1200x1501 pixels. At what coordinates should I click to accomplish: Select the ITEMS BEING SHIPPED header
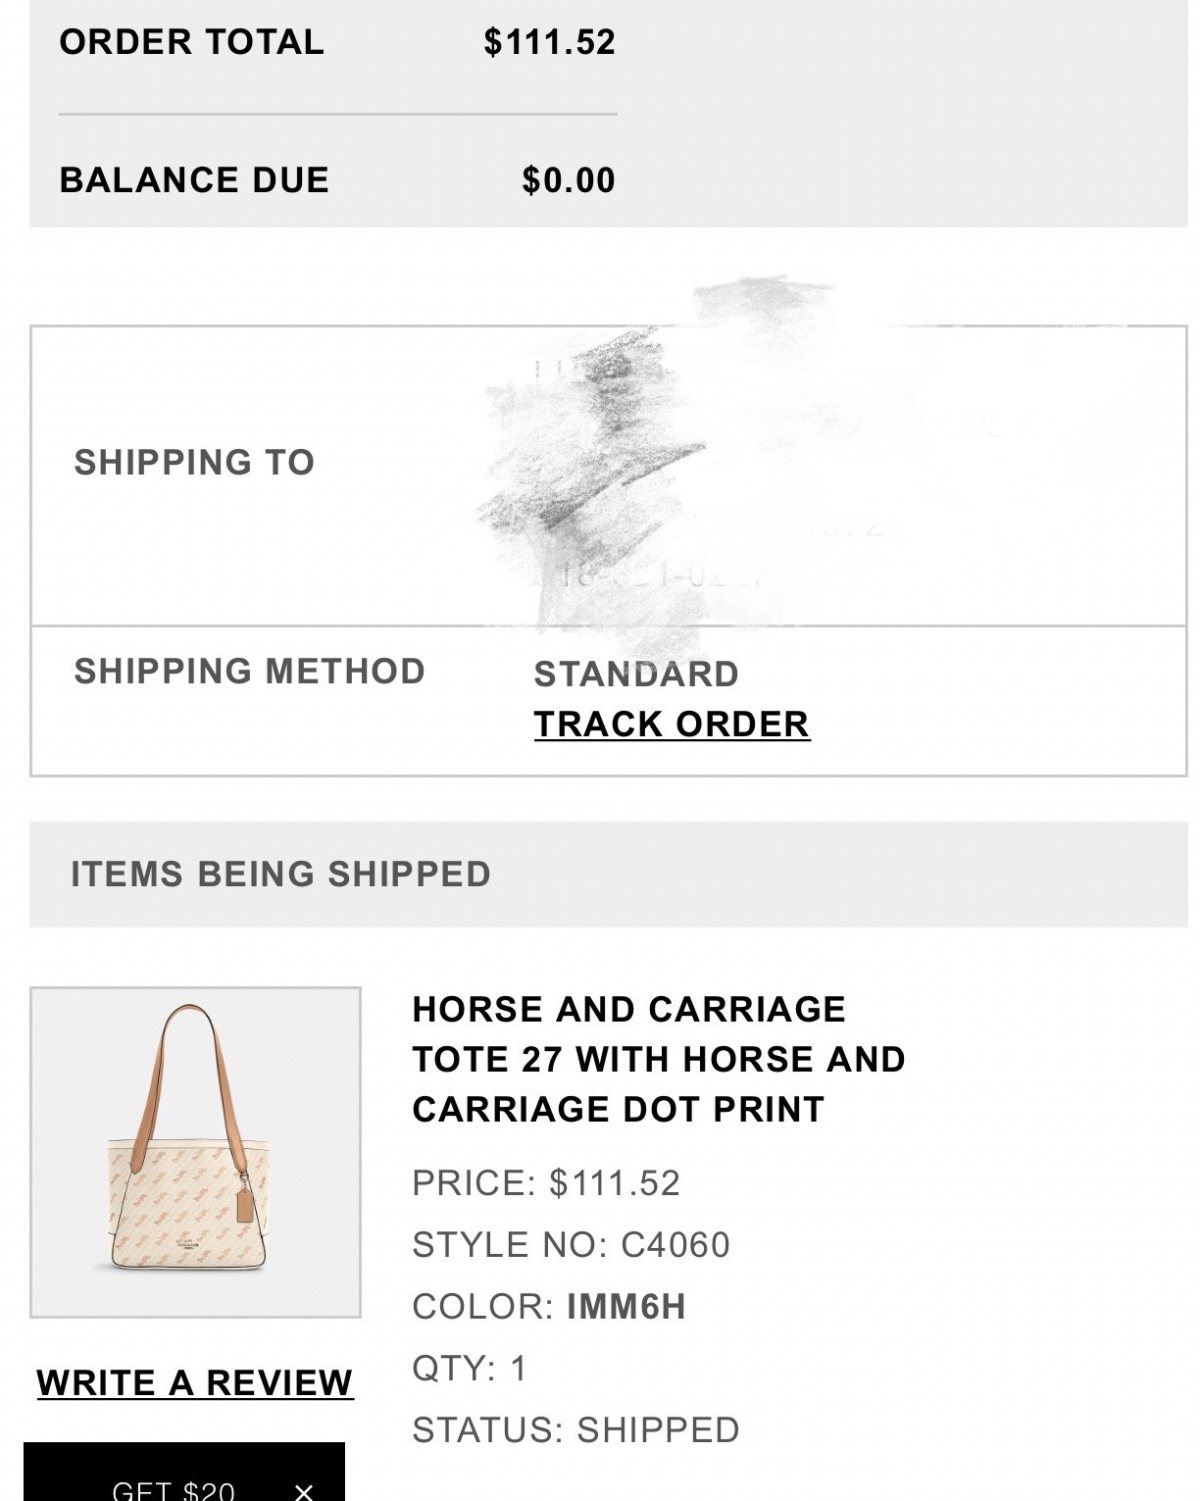[x=280, y=874]
